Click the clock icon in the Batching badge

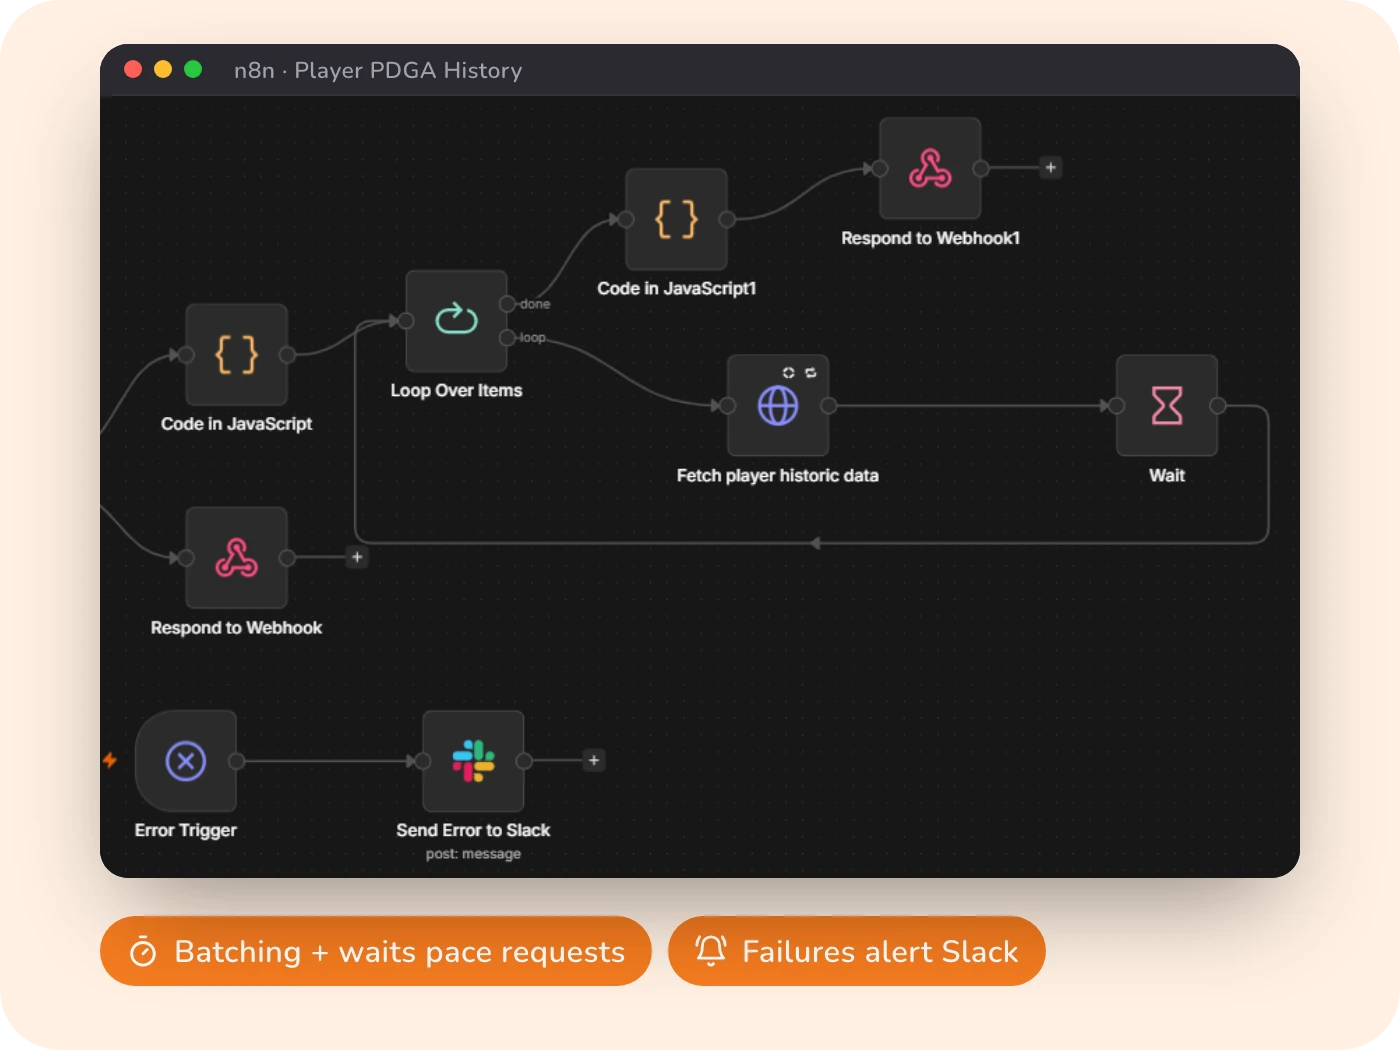[143, 951]
